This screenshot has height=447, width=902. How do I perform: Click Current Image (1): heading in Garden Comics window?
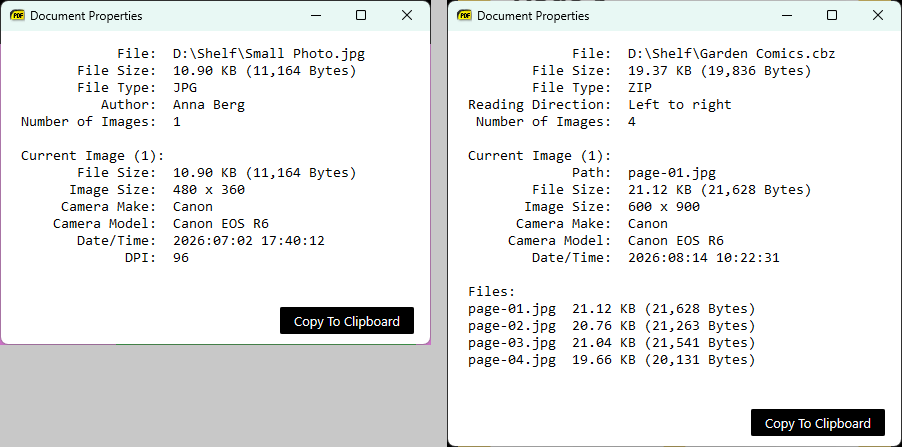click(x=540, y=156)
